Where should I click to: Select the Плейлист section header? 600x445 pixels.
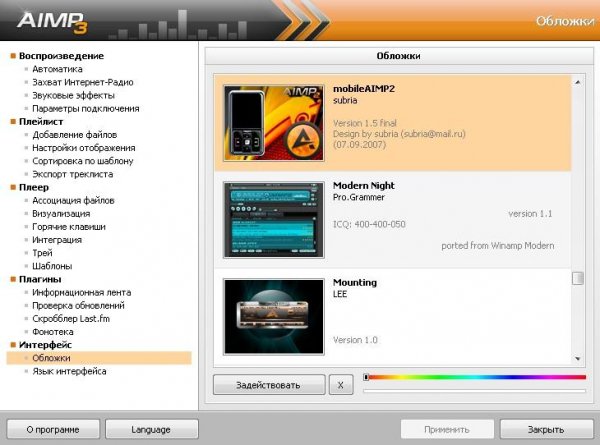pos(41,122)
